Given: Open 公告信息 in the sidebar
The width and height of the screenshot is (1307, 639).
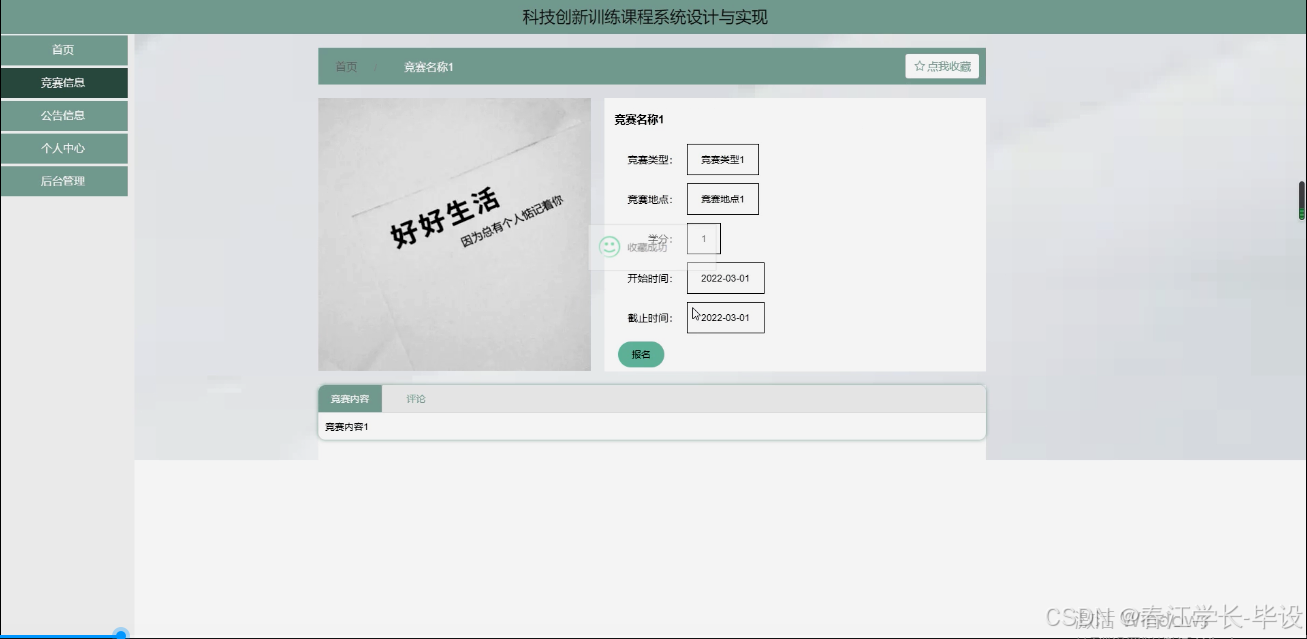Looking at the screenshot, I should 64,116.
